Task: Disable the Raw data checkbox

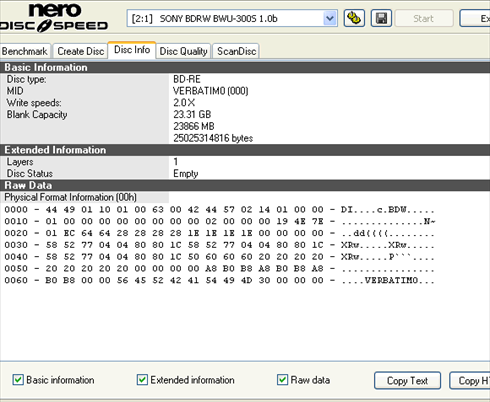Action: pos(282,380)
